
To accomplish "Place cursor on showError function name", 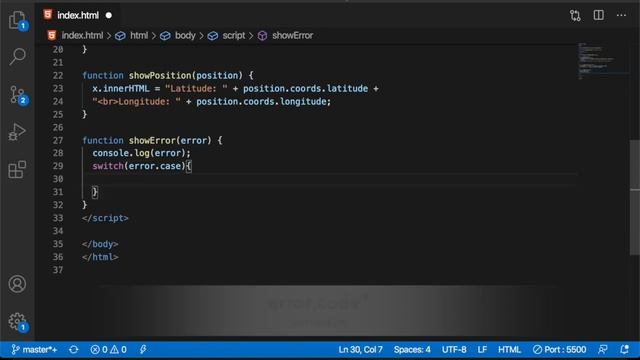I will click(x=152, y=140).
